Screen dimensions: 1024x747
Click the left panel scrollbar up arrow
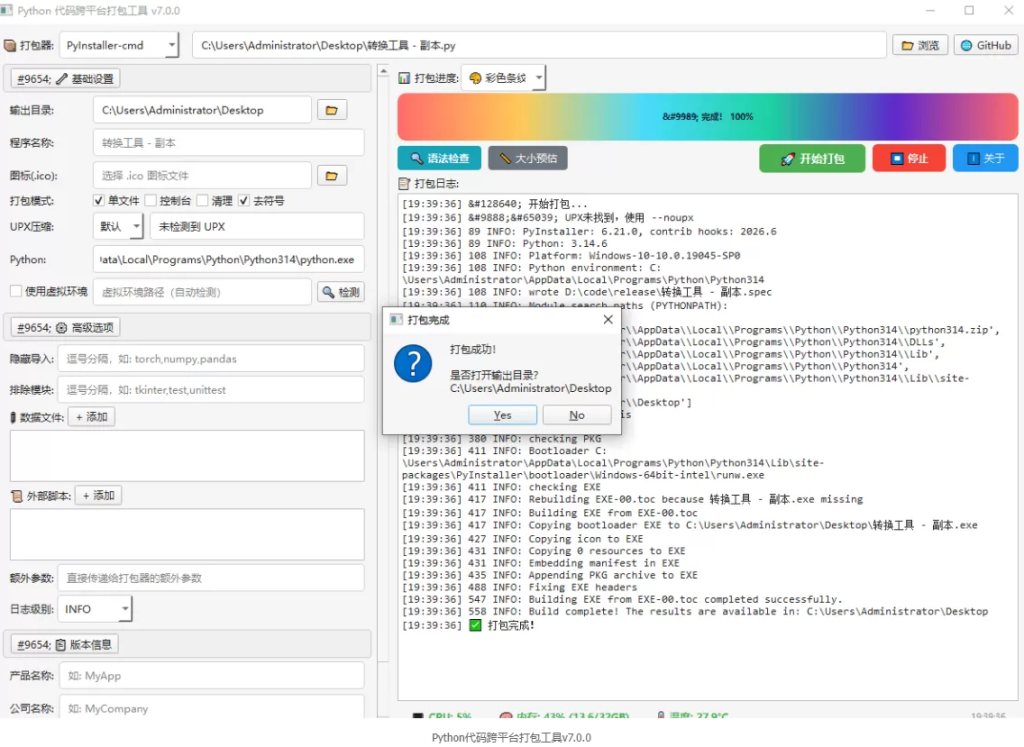(x=383, y=71)
